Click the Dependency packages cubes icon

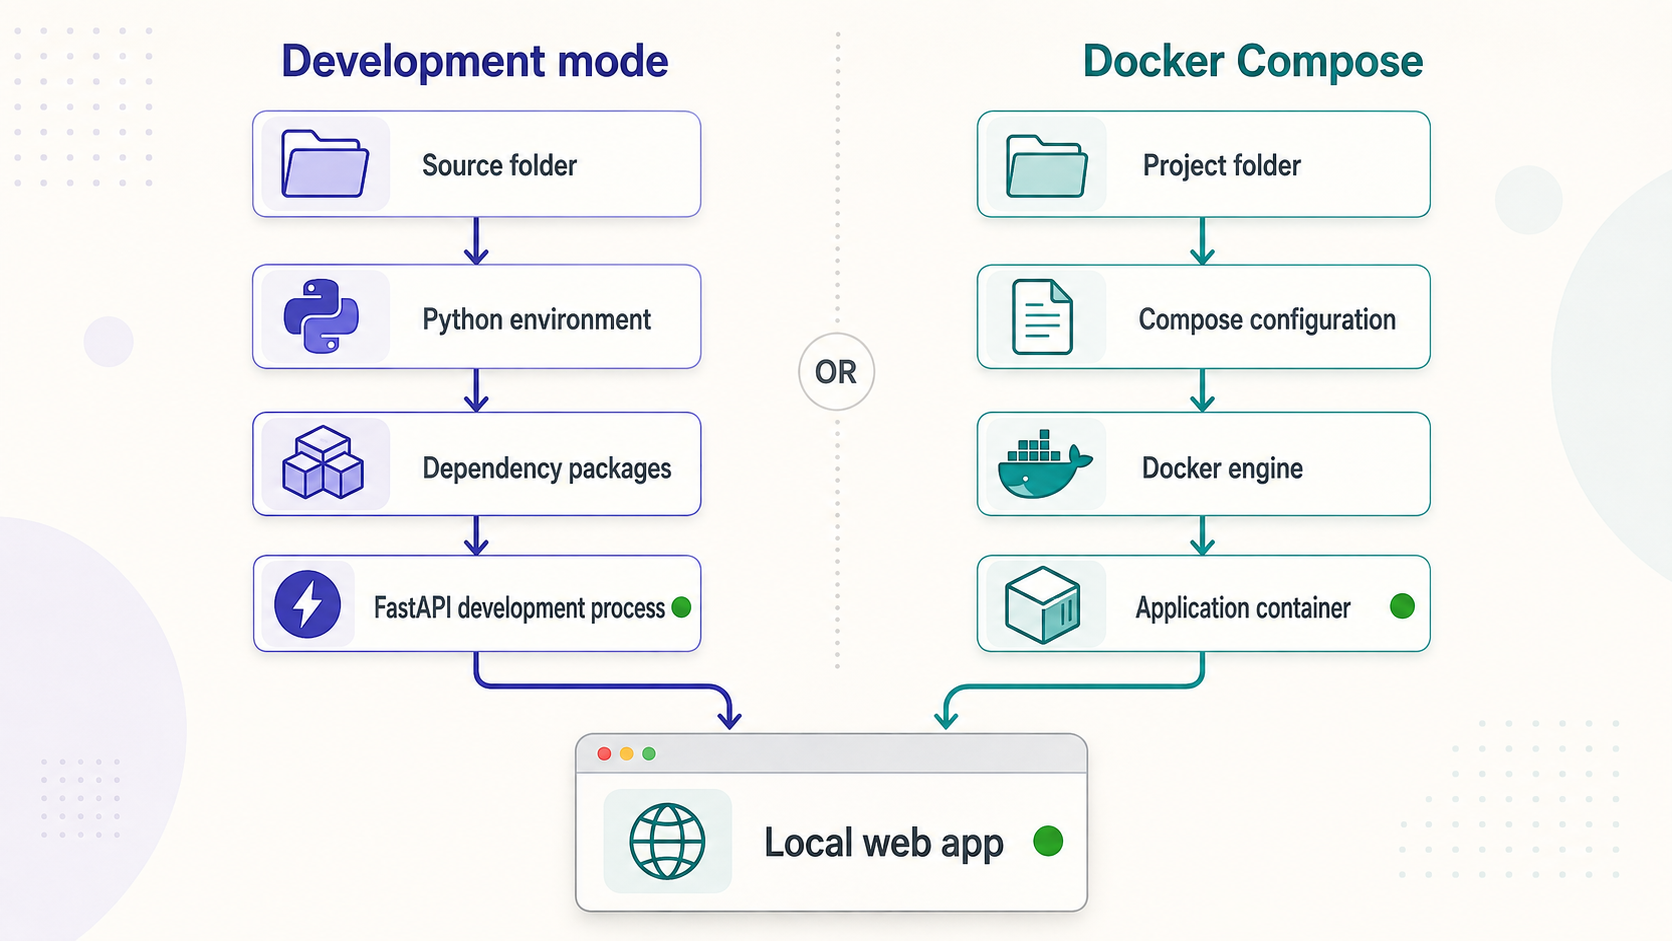323,463
